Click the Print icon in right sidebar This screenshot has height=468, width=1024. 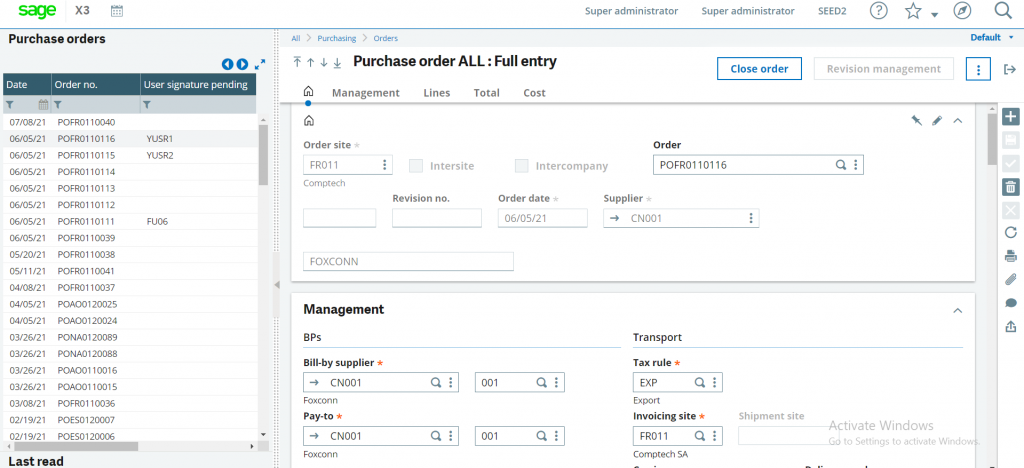[x=1010, y=255]
